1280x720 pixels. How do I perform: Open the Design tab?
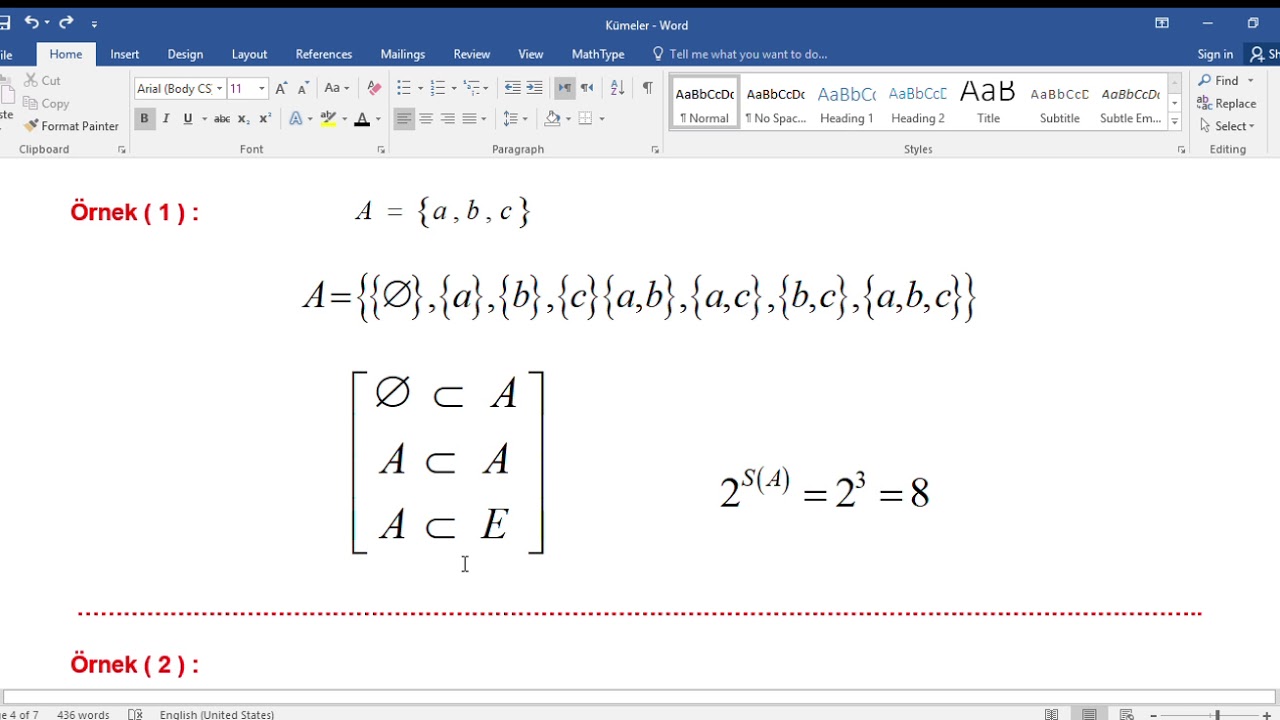[185, 54]
